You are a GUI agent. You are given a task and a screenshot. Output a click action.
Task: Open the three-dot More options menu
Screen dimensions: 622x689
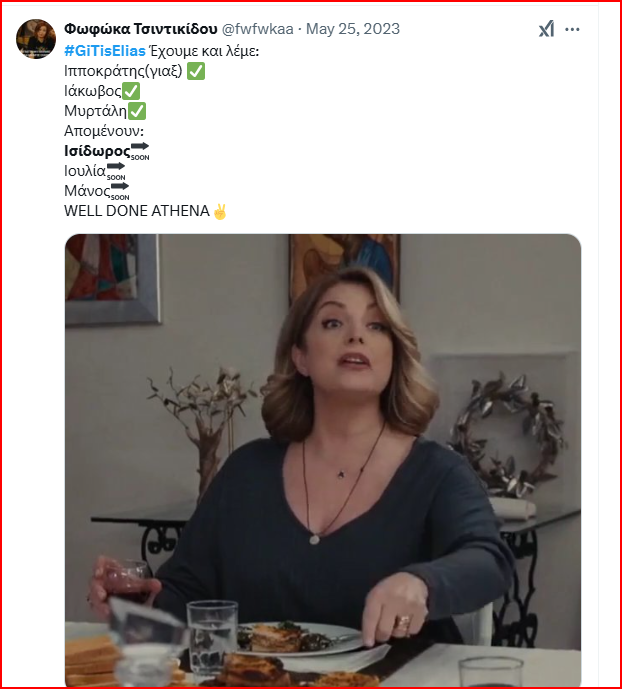coord(572,29)
